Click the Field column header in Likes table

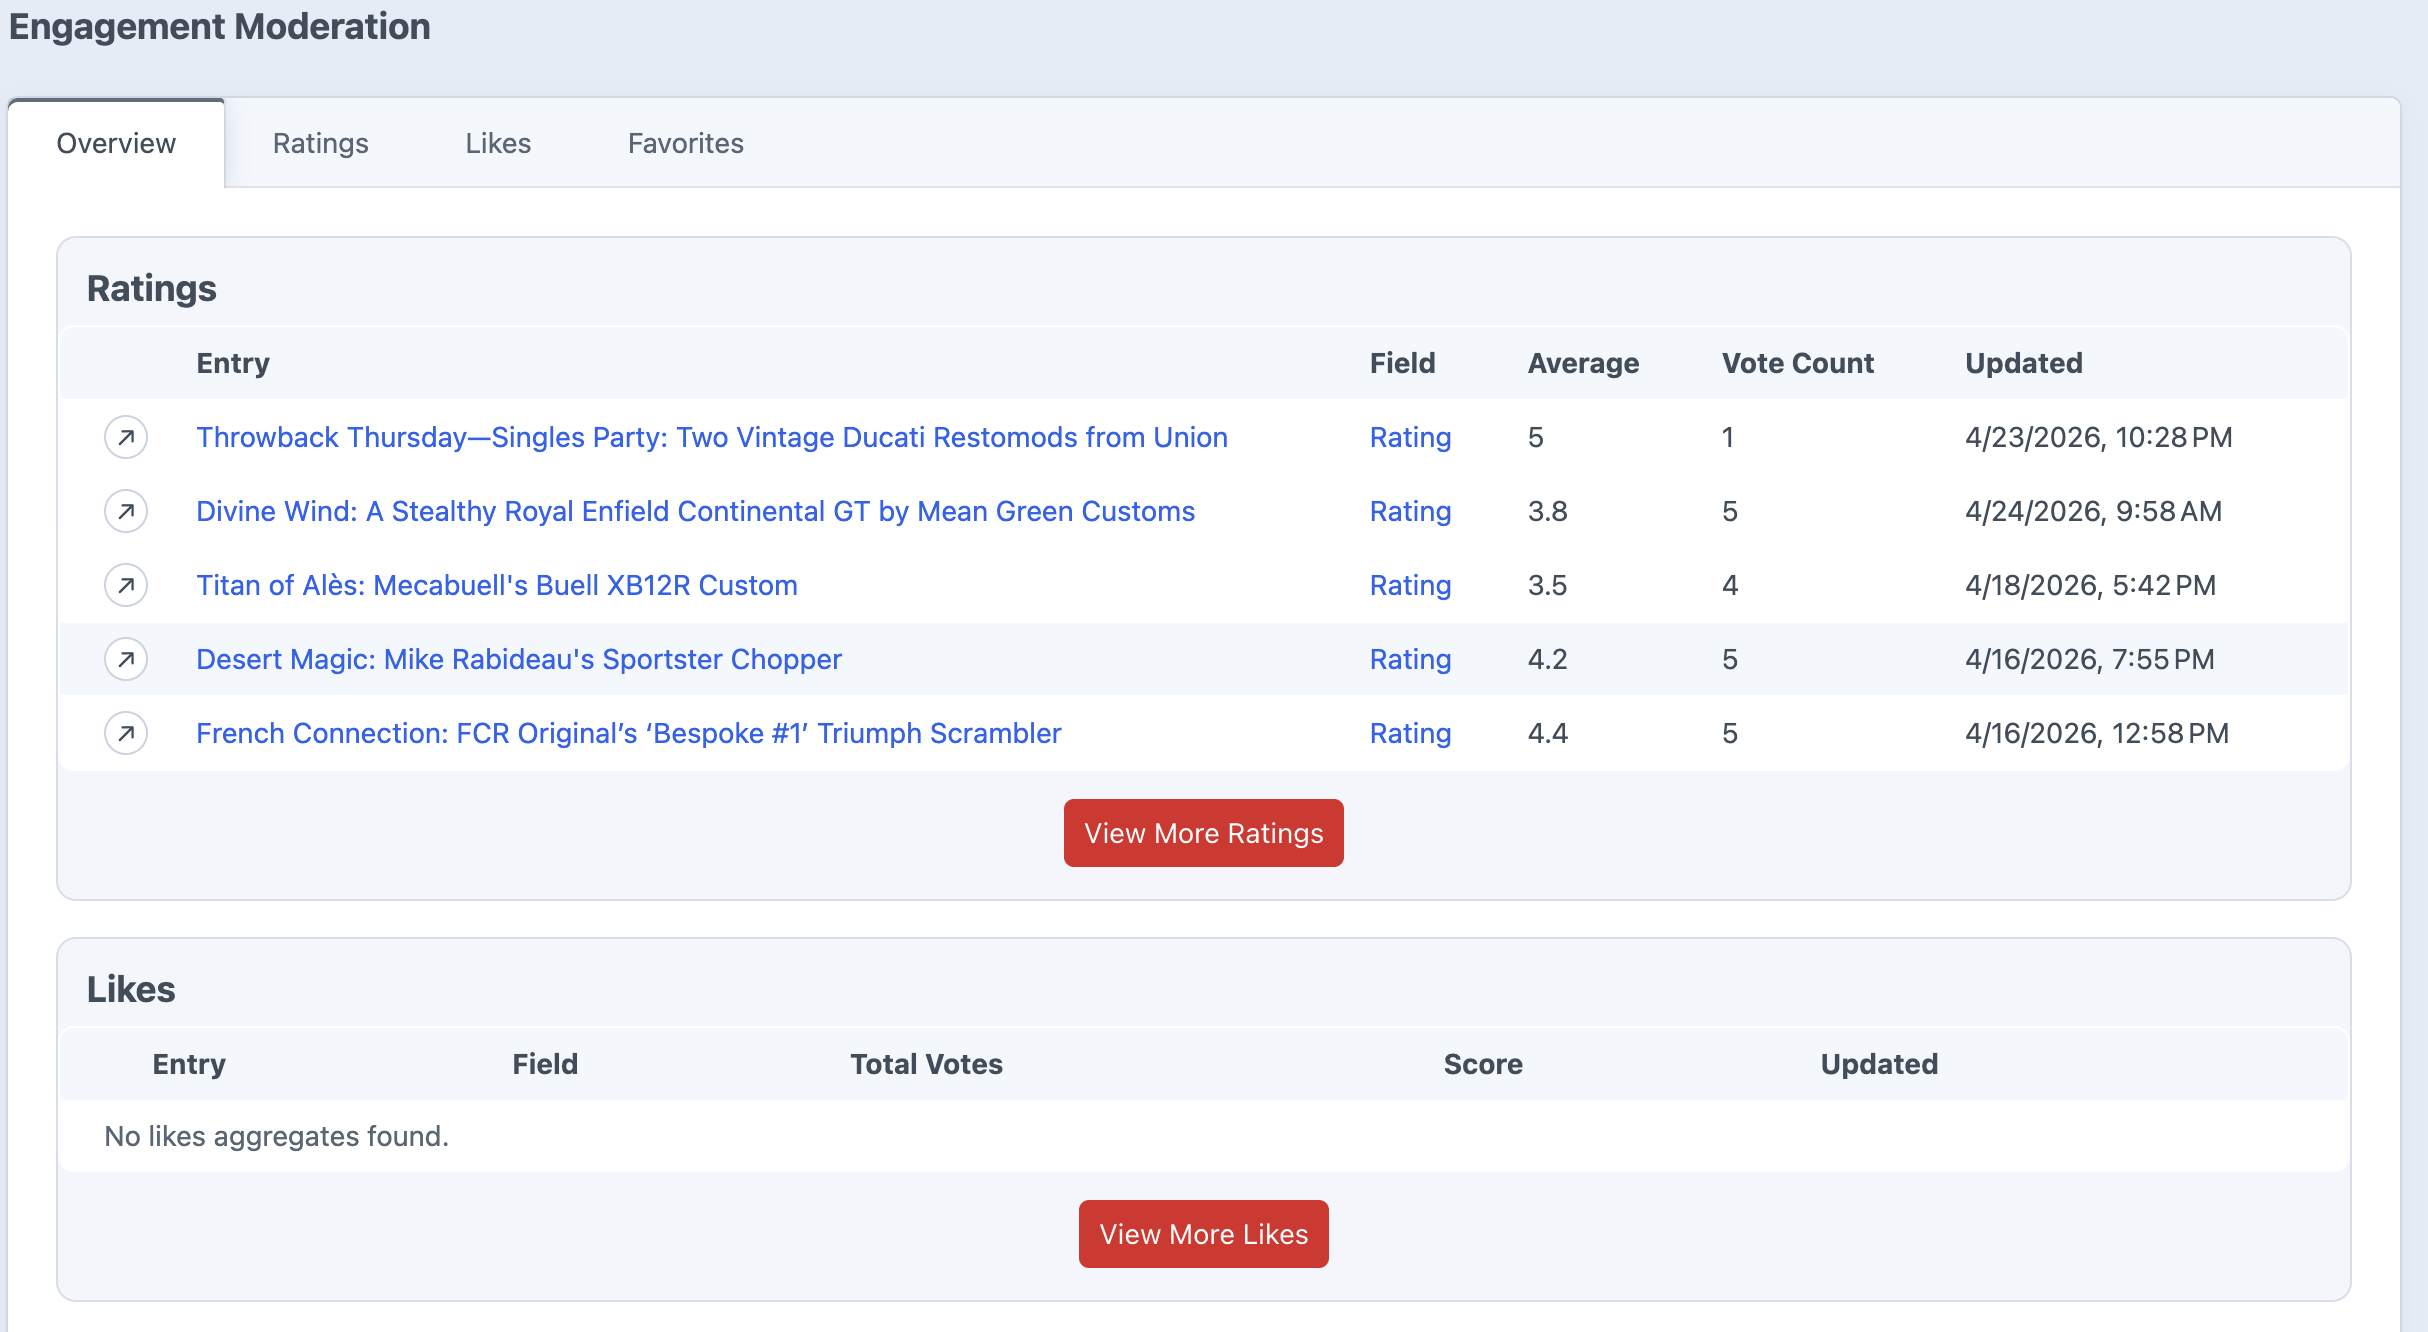click(x=545, y=1064)
